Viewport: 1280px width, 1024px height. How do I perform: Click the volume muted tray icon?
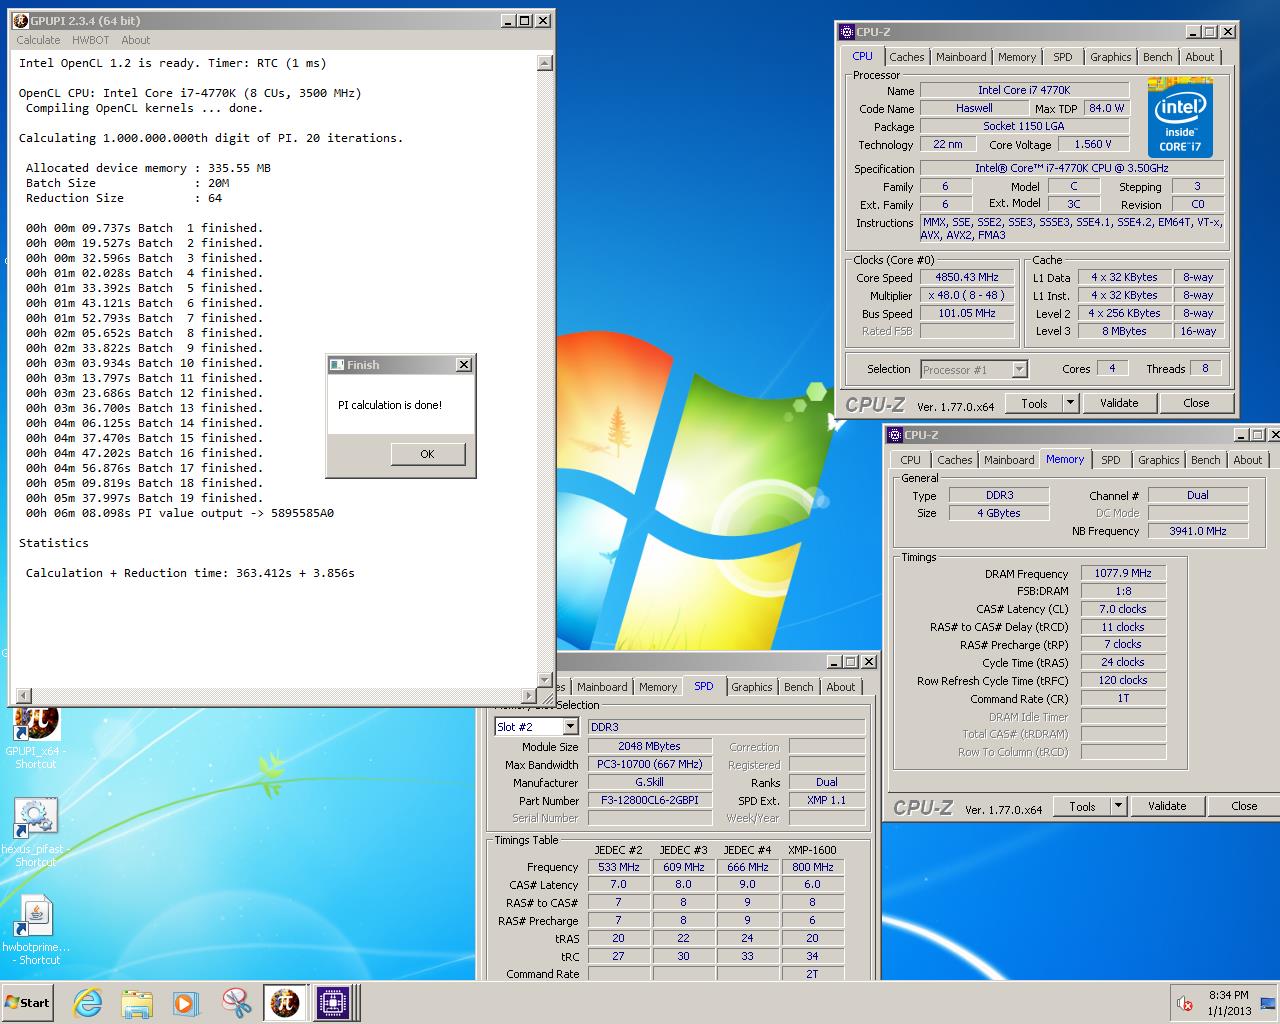tap(1185, 1003)
